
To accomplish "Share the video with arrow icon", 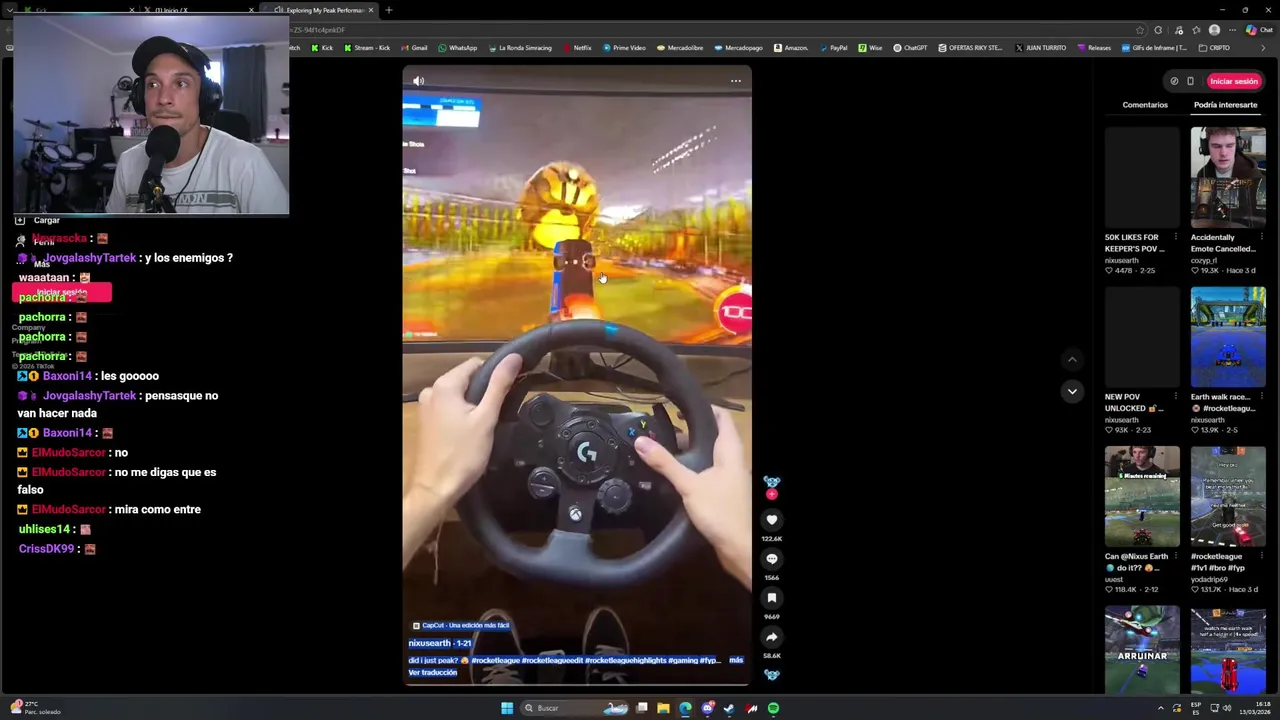I will 772,637.
